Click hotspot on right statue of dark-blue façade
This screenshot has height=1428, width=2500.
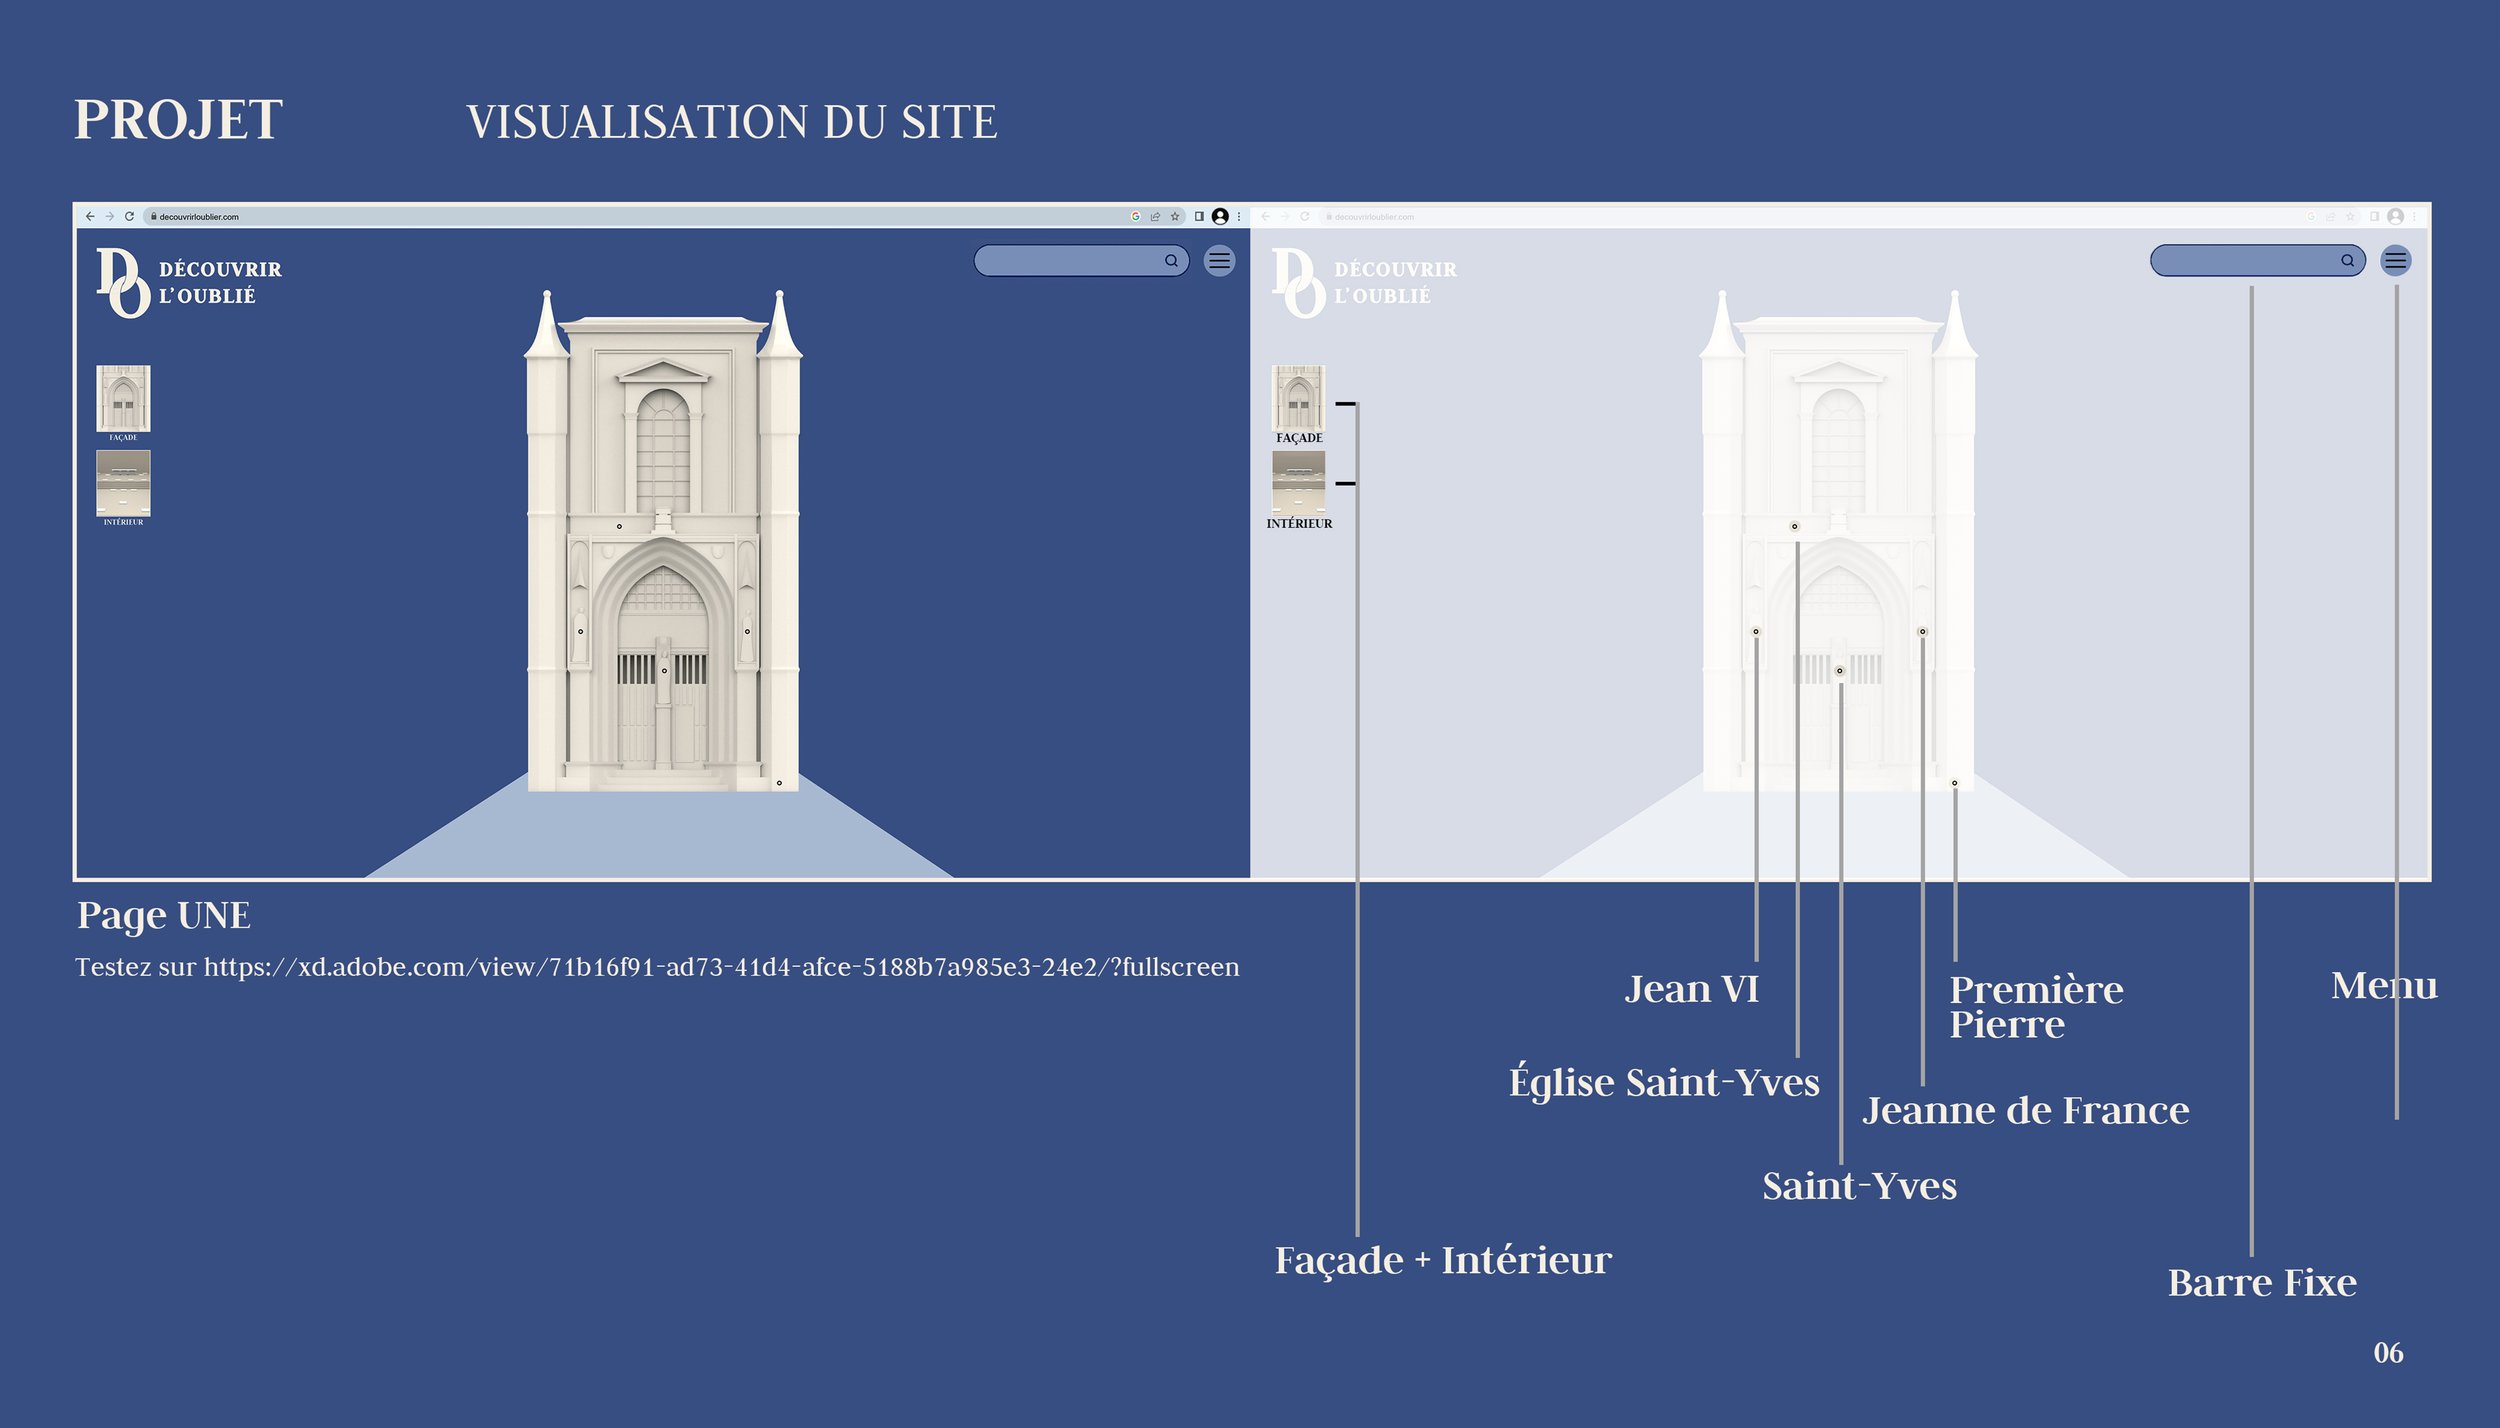pyautogui.click(x=747, y=631)
